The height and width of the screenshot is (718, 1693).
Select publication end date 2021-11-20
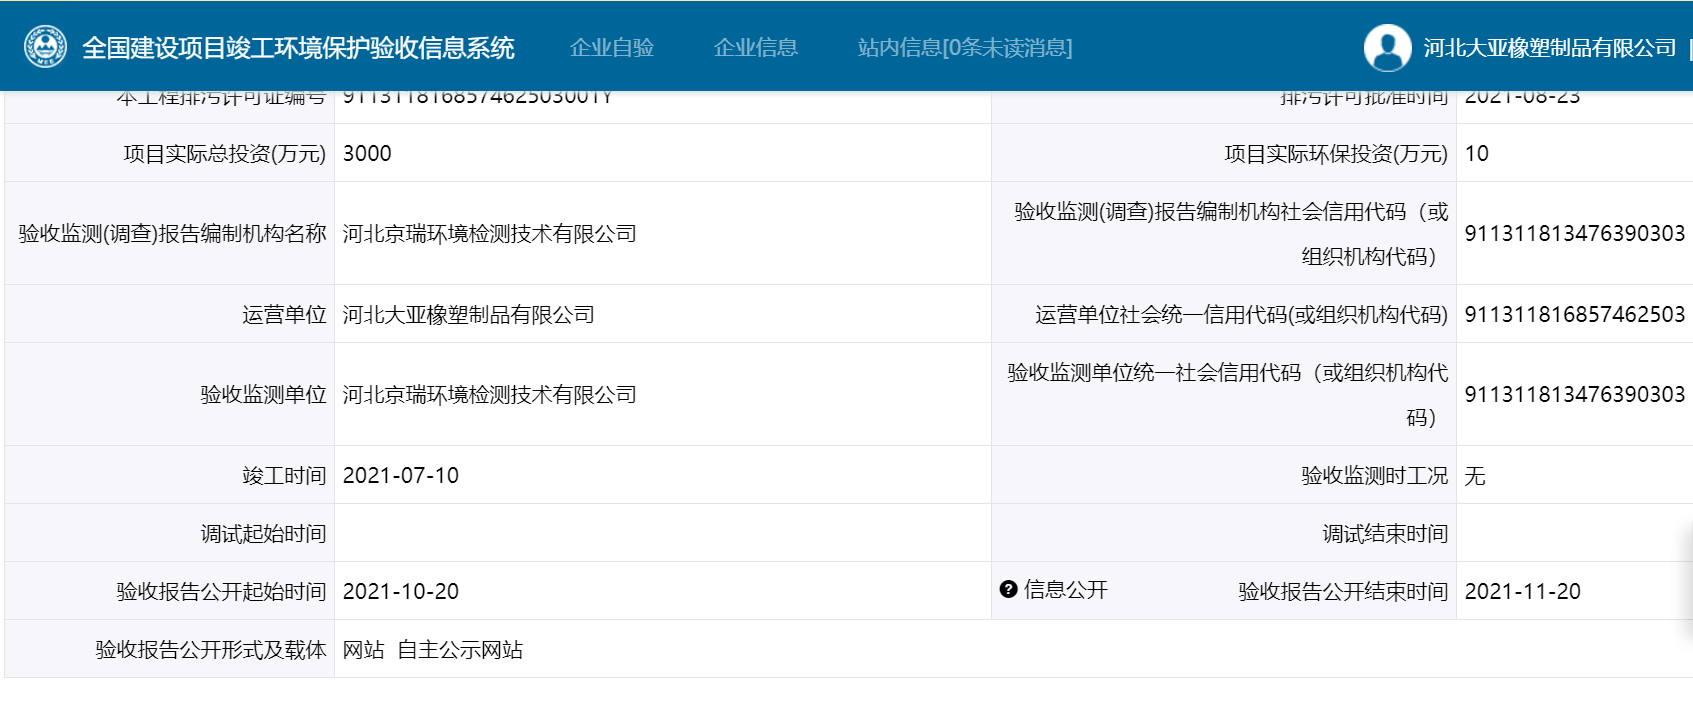pyautogui.click(x=1523, y=591)
